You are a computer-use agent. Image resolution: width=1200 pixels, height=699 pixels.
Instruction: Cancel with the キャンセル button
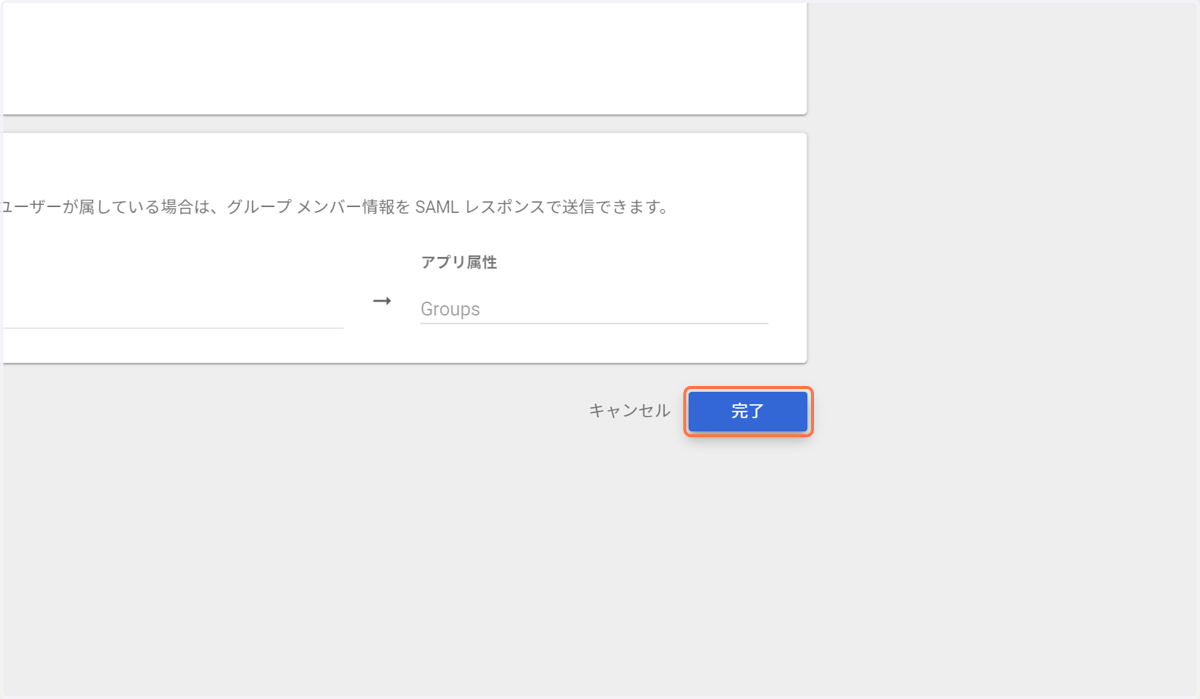click(629, 411)
